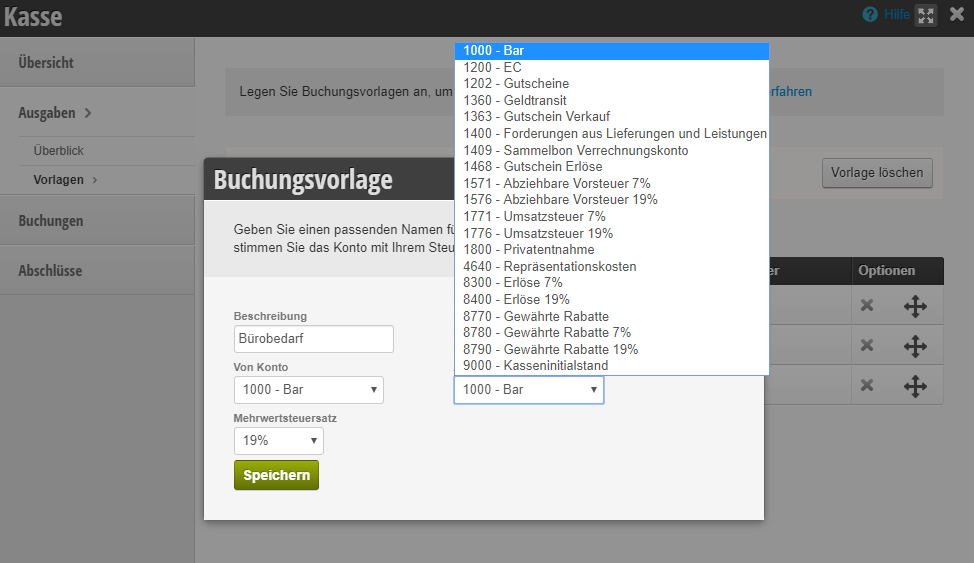Delete the third row with X icon

point(867,385)
